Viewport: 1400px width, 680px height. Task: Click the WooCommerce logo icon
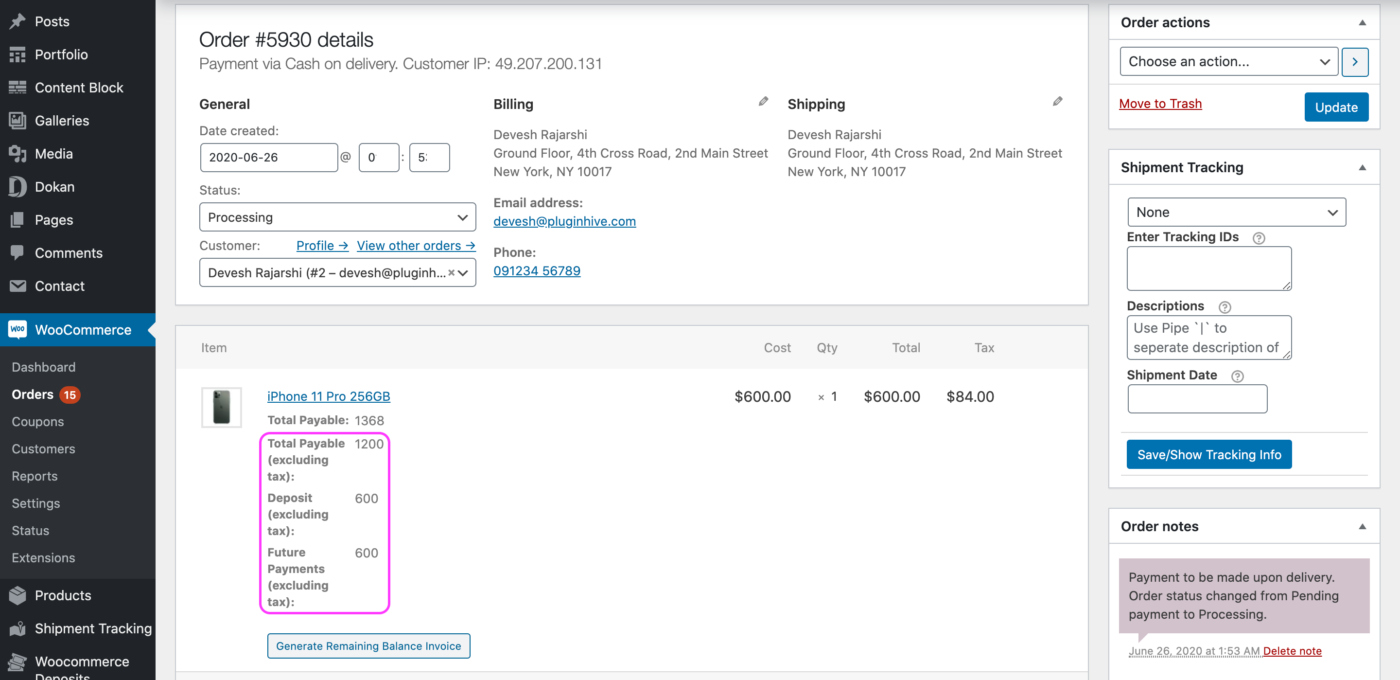point(17,329)
